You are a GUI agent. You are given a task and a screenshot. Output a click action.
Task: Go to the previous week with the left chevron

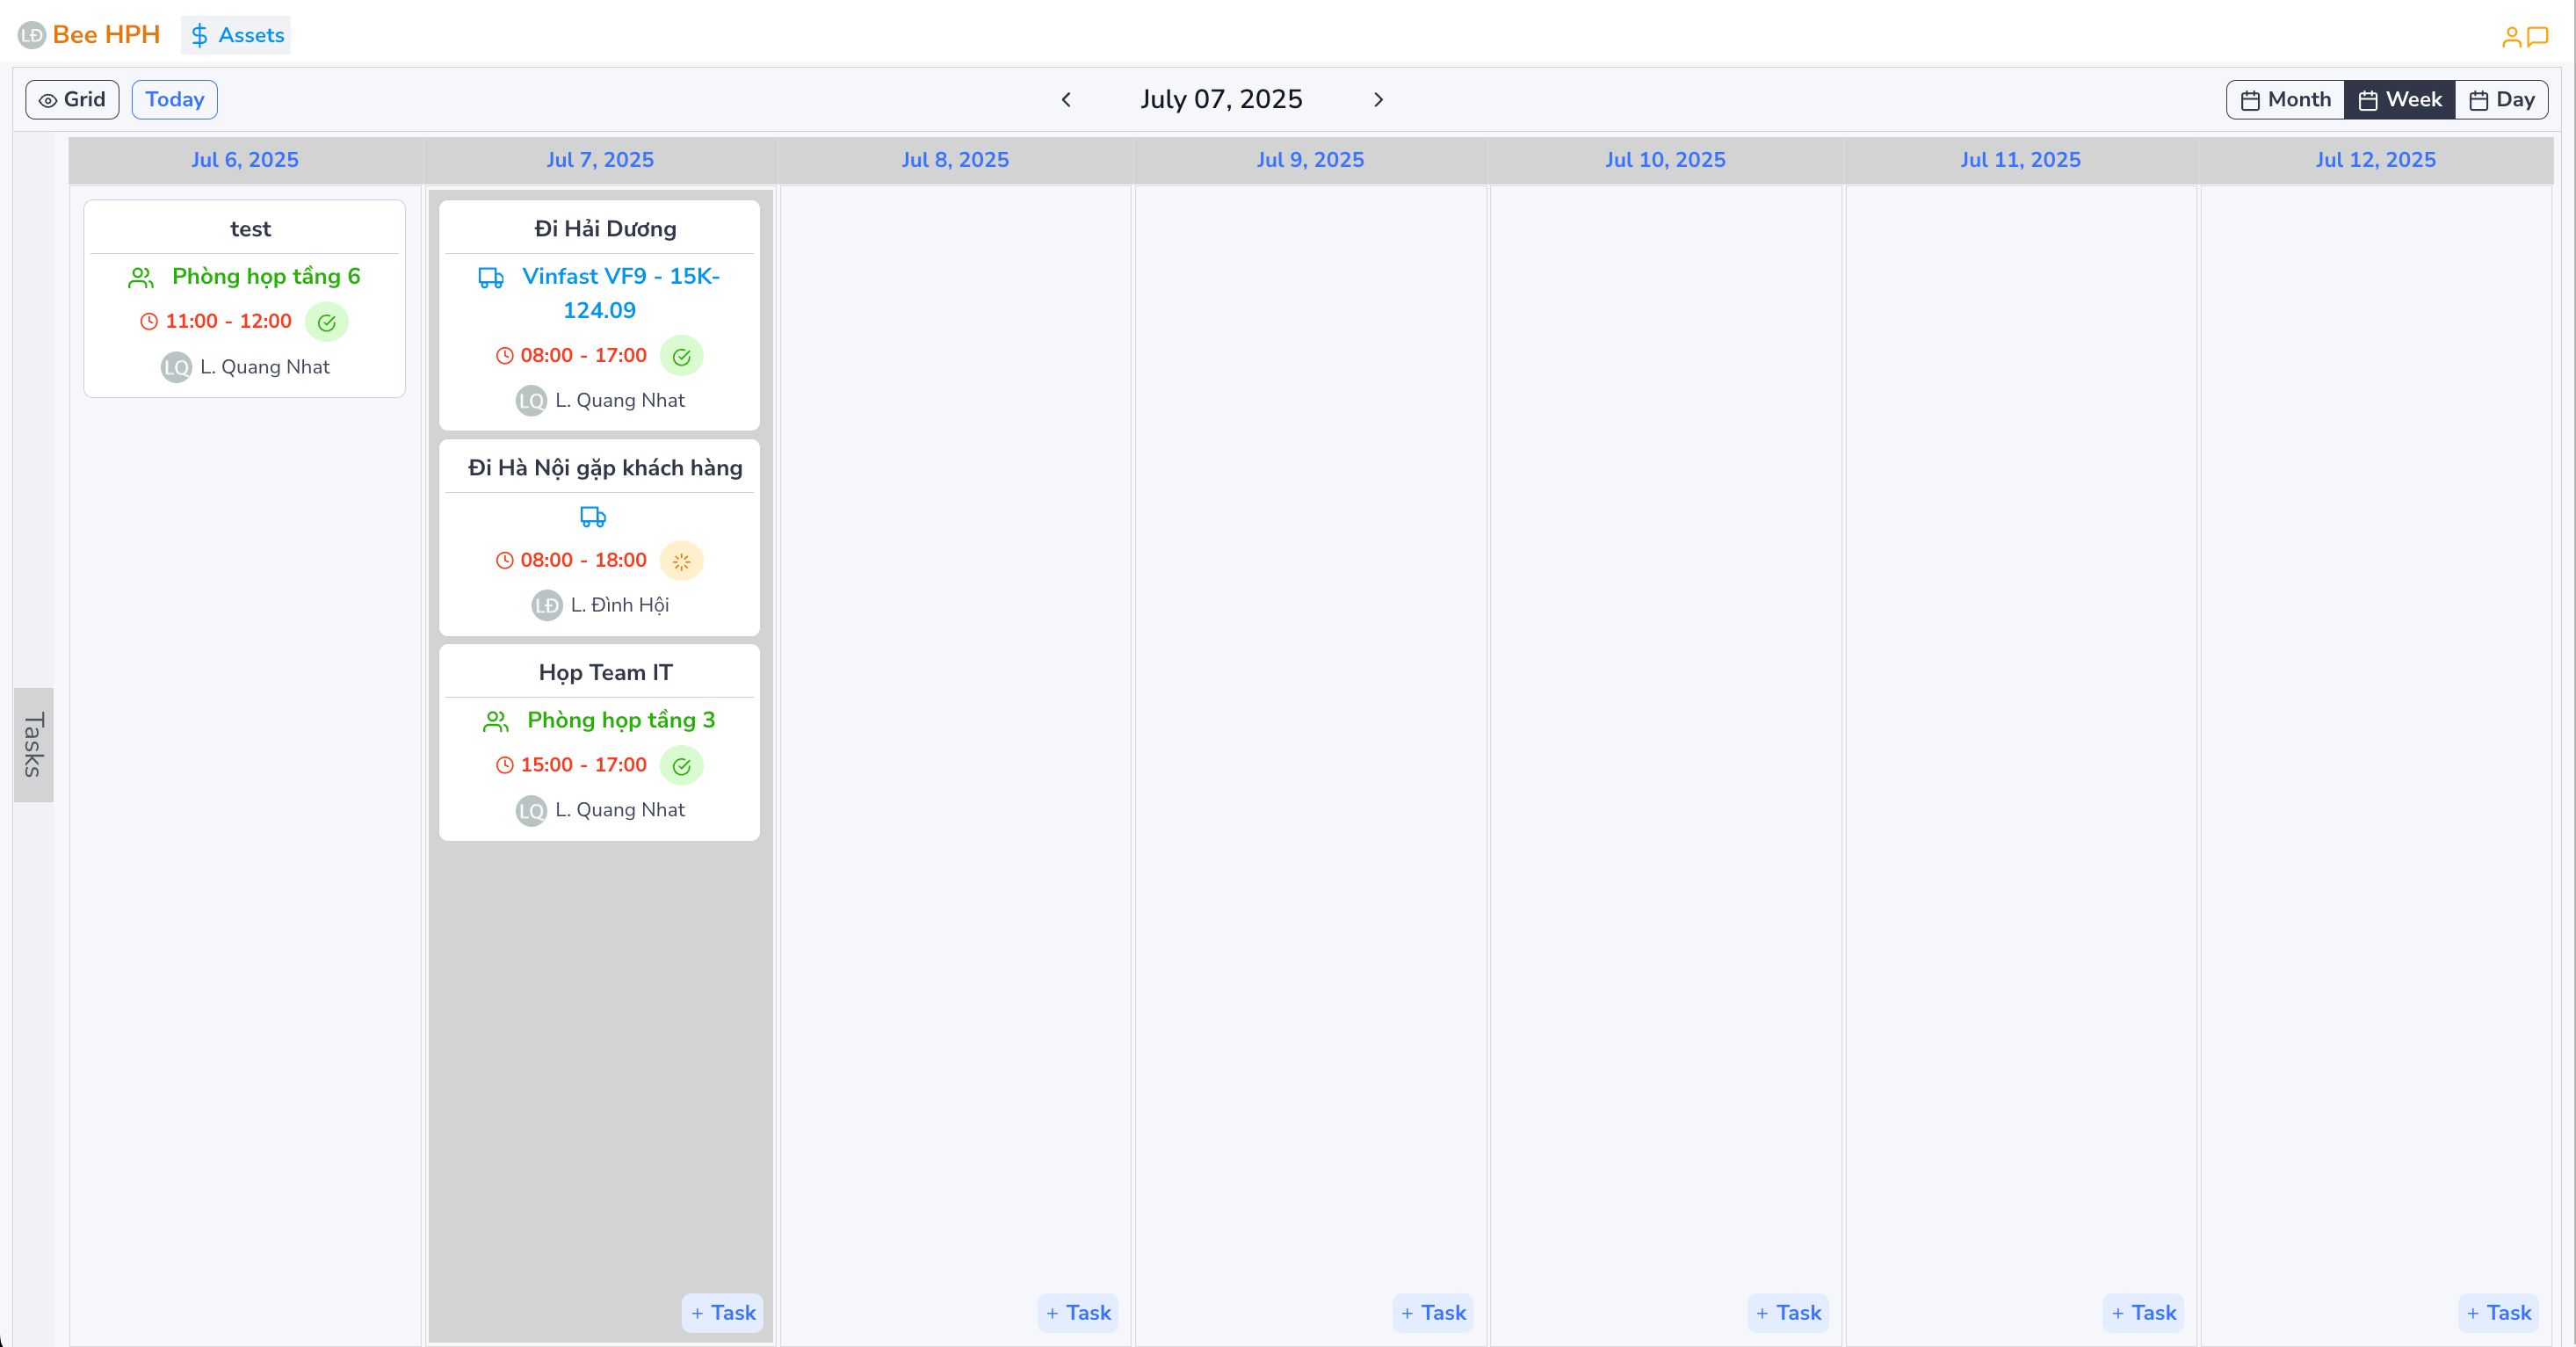1066,99
